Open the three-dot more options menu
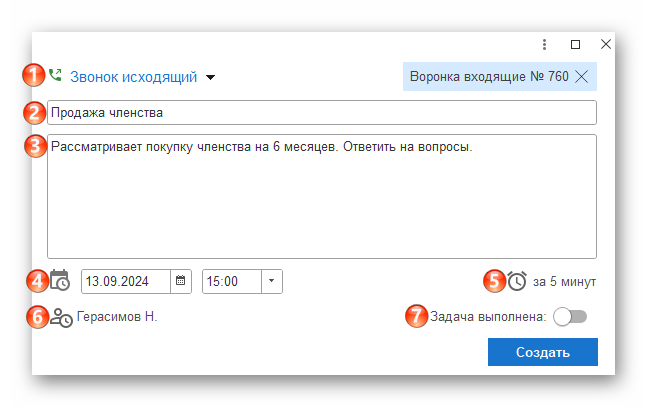Image resolution: width=647 pixels, height=407 pixels. click(x=545, y=44)
